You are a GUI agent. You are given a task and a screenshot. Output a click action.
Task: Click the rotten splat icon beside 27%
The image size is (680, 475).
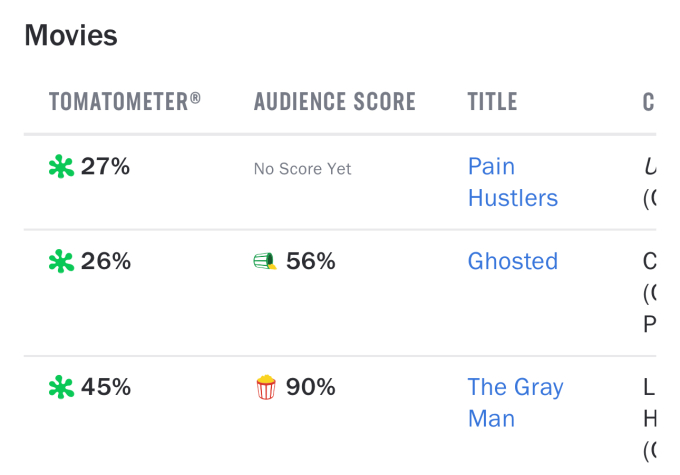61,167
